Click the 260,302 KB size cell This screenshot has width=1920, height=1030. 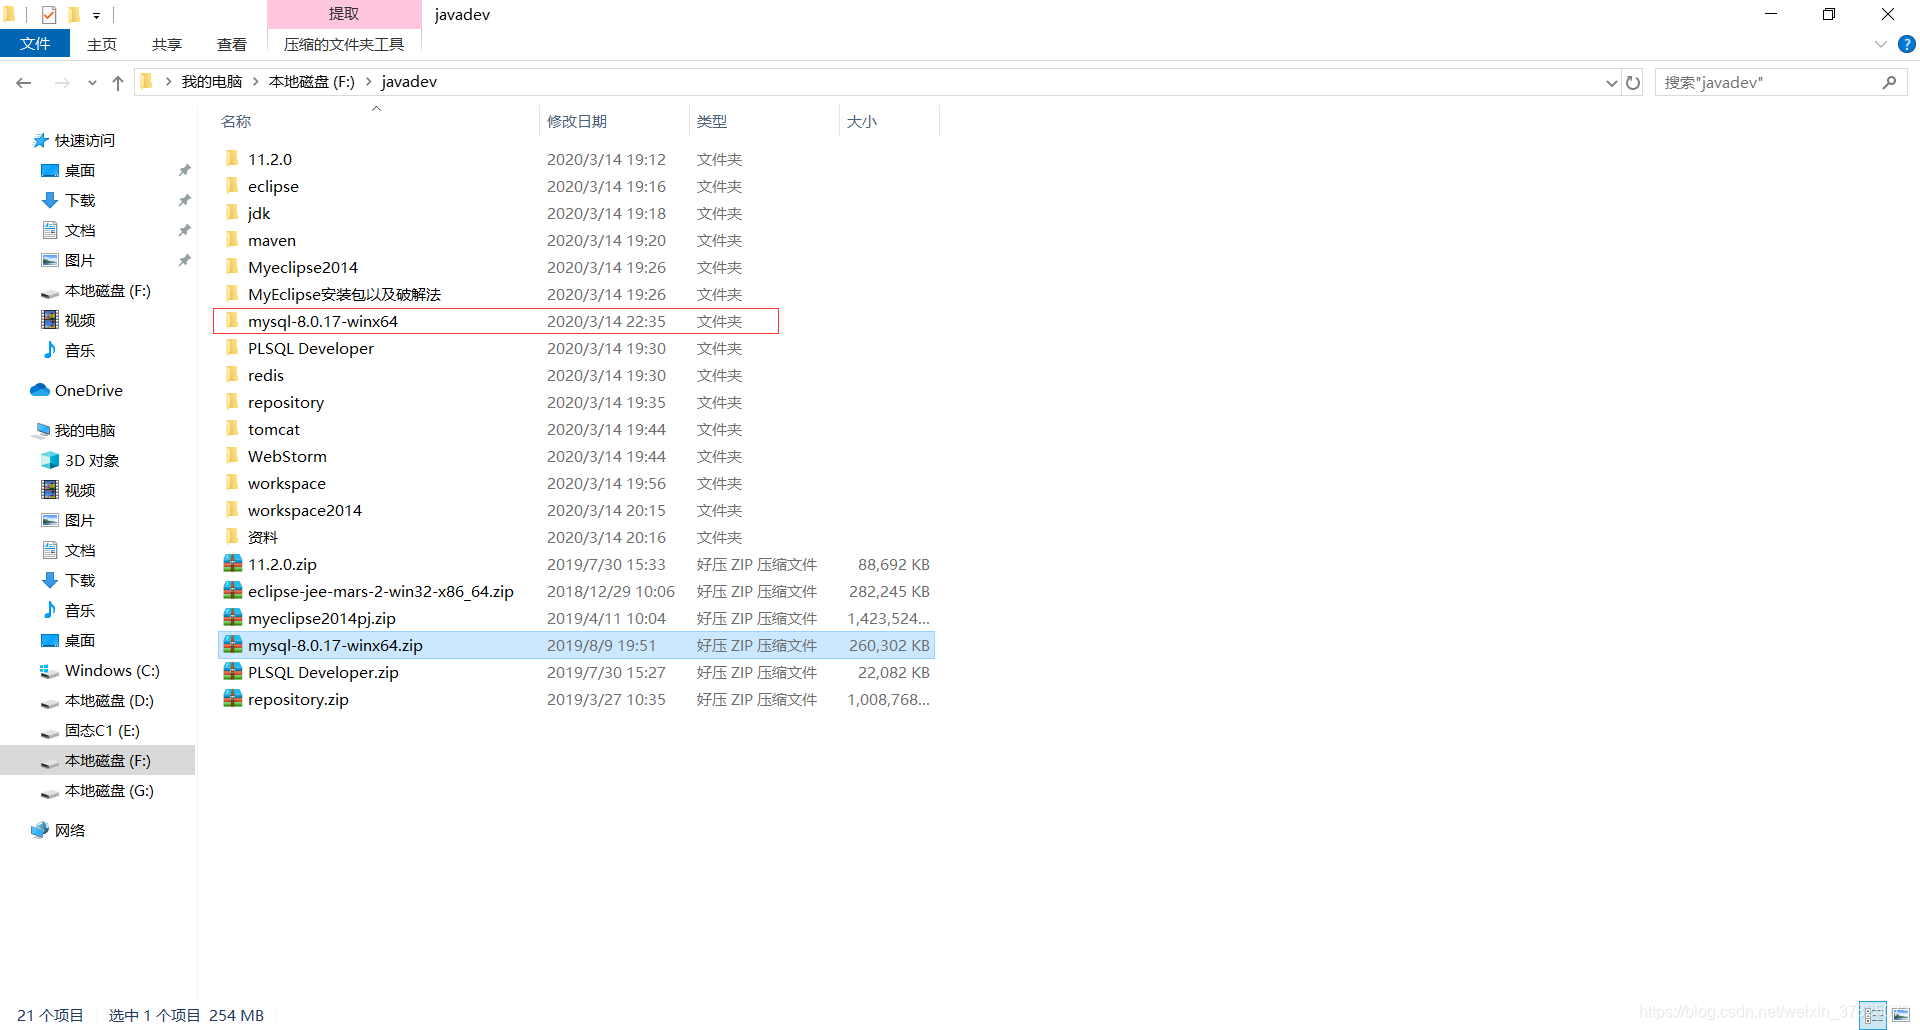[889, 645]
